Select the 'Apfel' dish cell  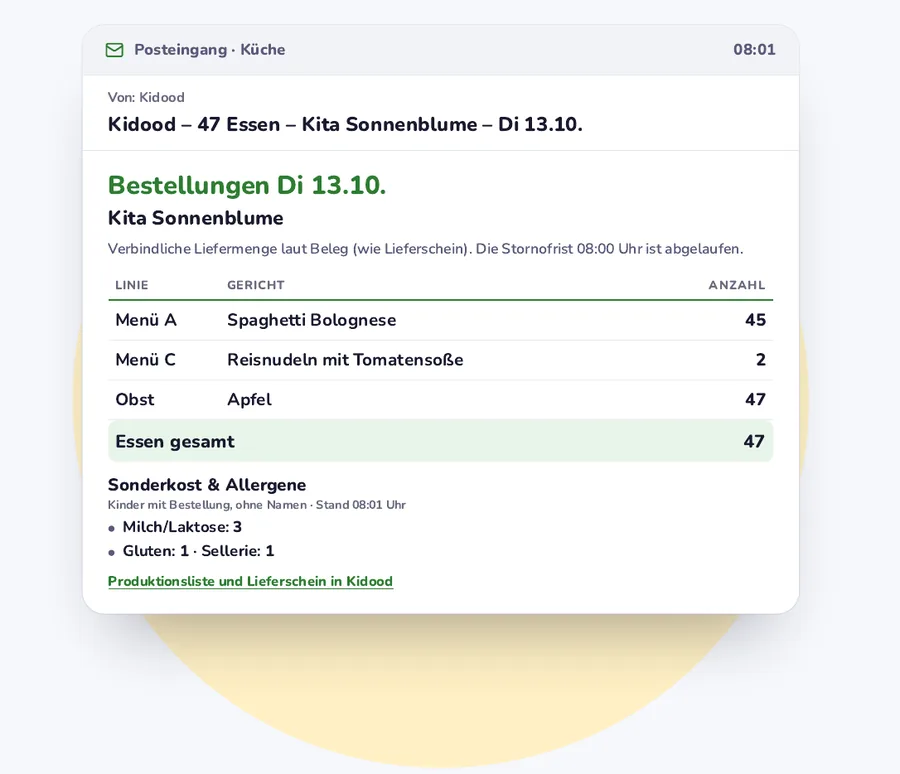click(249, 399)
